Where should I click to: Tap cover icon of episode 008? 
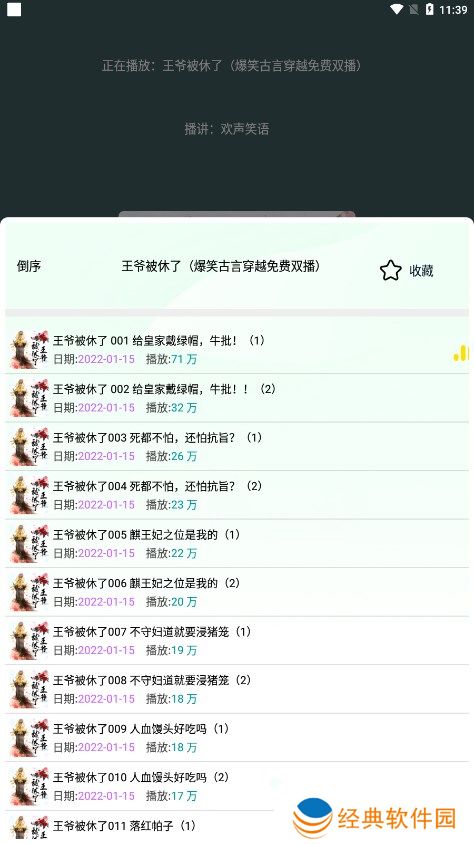click(x=30, y=689)
